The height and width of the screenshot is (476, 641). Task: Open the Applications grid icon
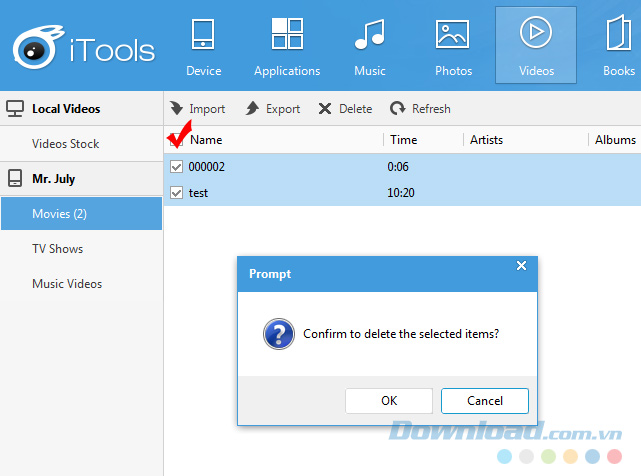(x=287, y=35)
